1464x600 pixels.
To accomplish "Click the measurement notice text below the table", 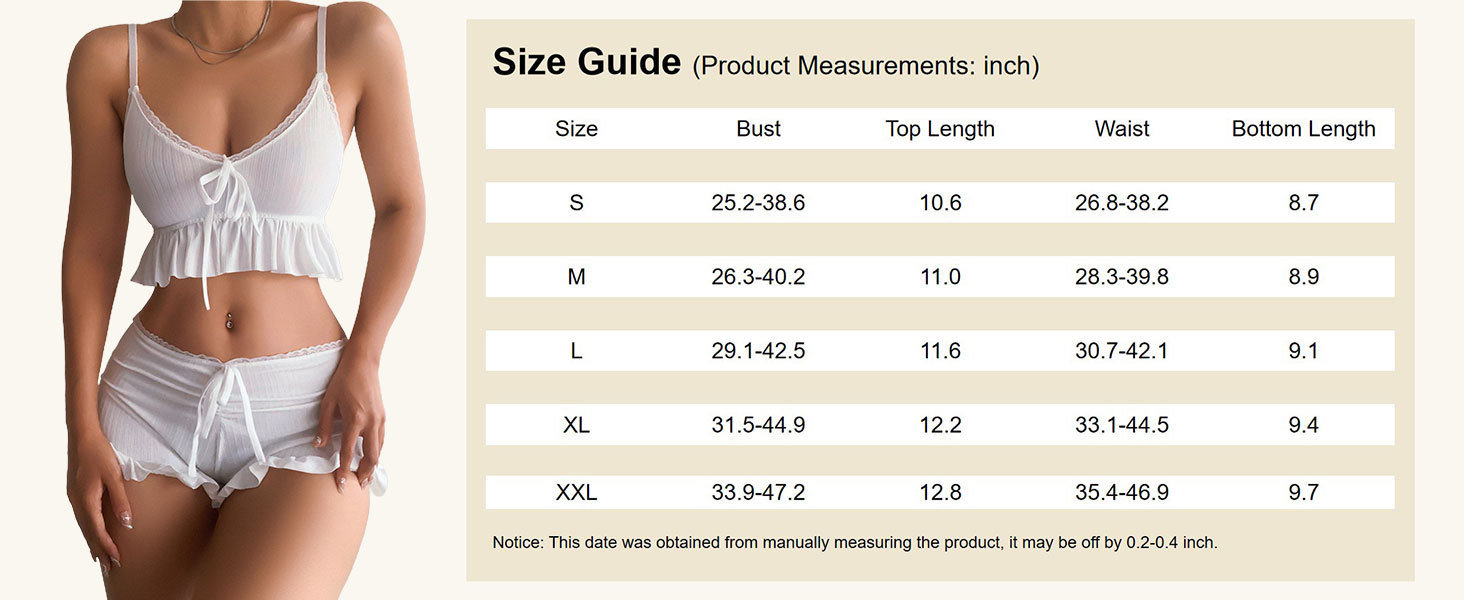I will point(854,543).
